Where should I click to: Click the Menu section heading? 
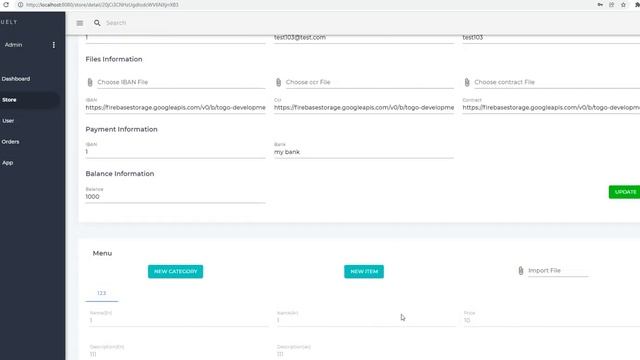[102, 253]
